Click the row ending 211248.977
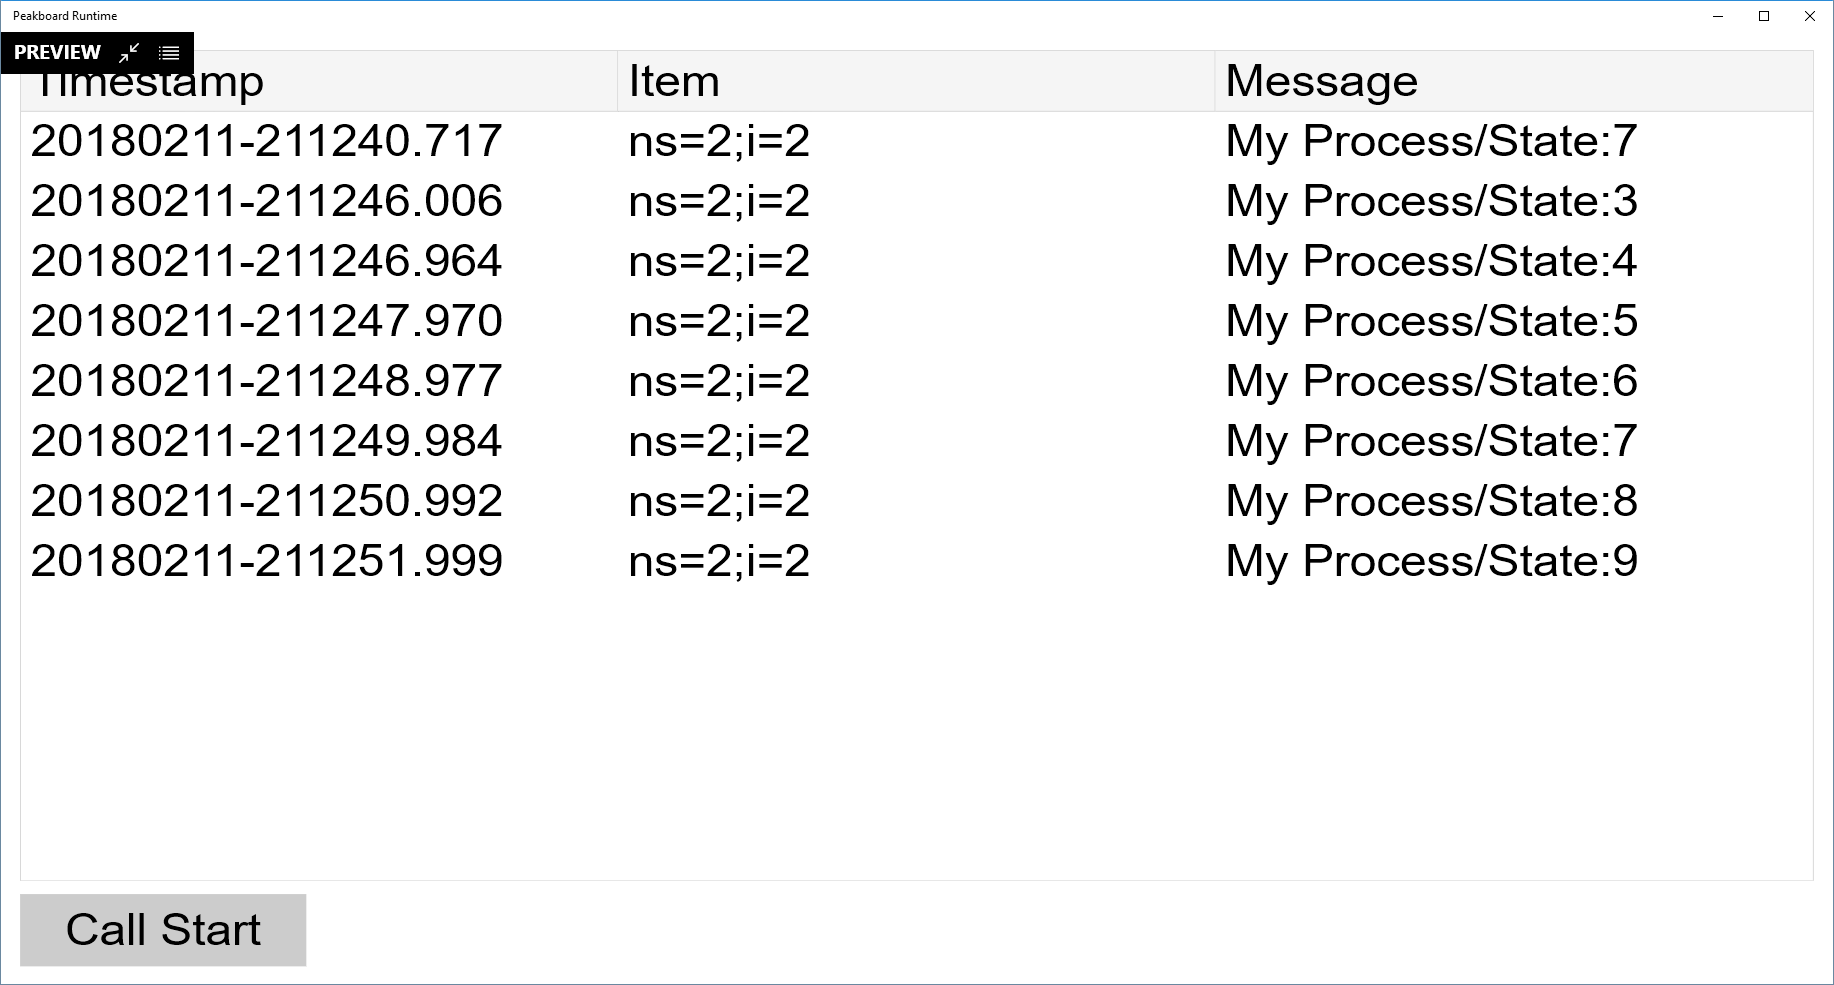This screenshot has width=1834, height=985. coord(266,381)
